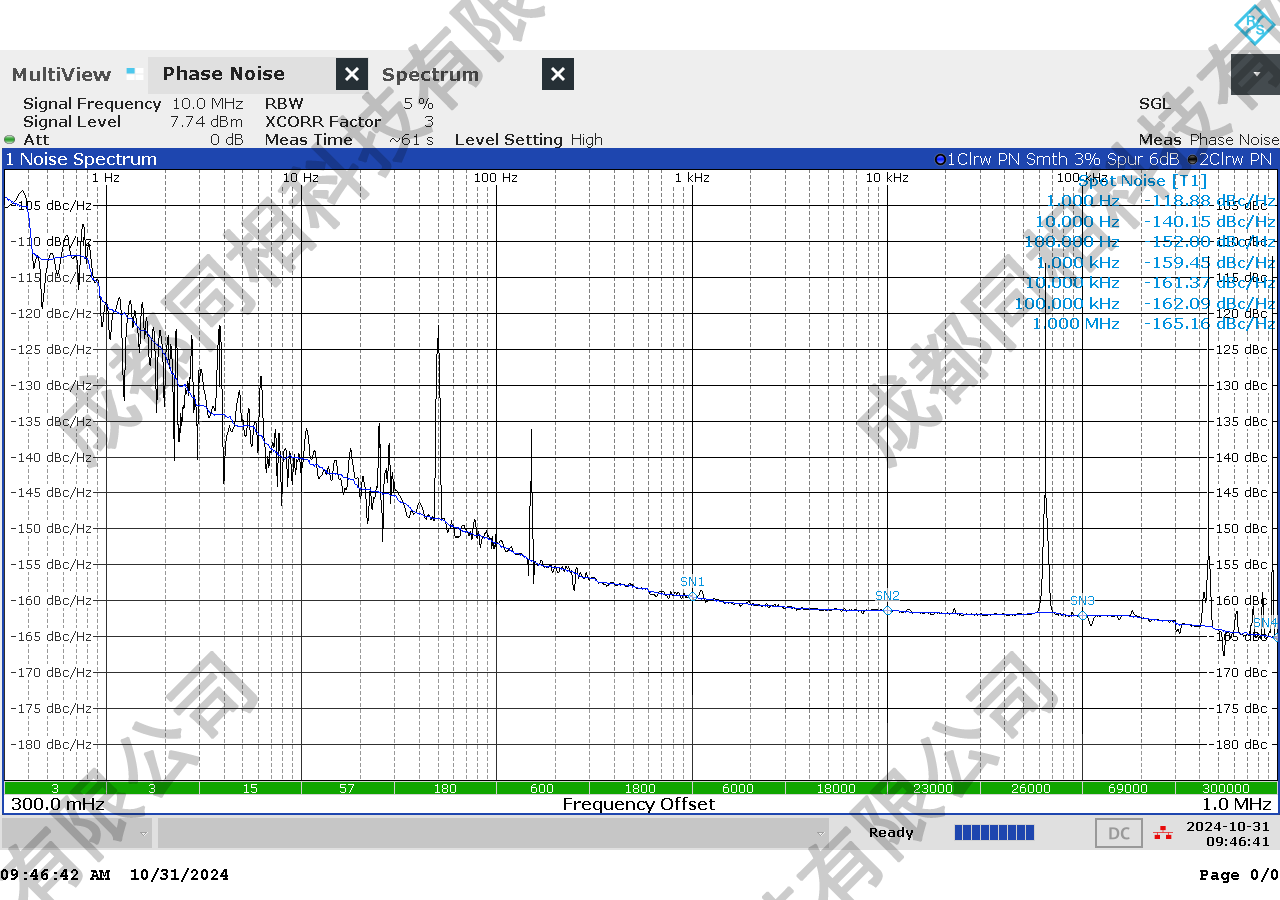Click the red network status icon
1280x900 pixels.
(1162, 832)
